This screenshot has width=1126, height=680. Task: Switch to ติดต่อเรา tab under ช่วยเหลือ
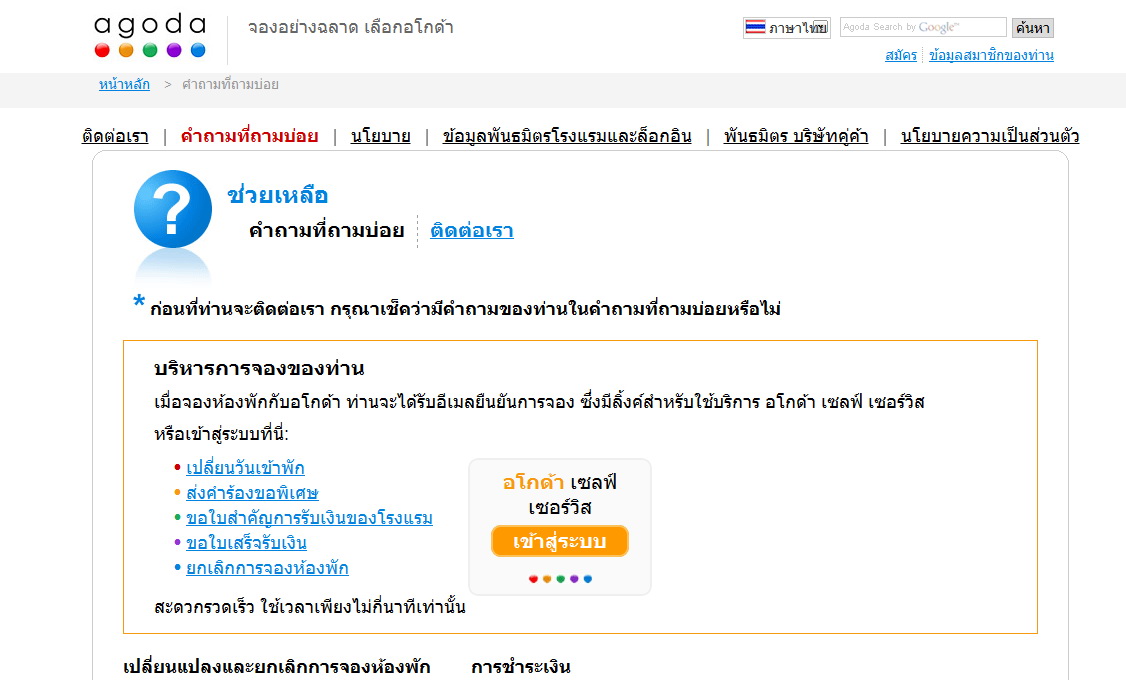click(x=472, y=230)
